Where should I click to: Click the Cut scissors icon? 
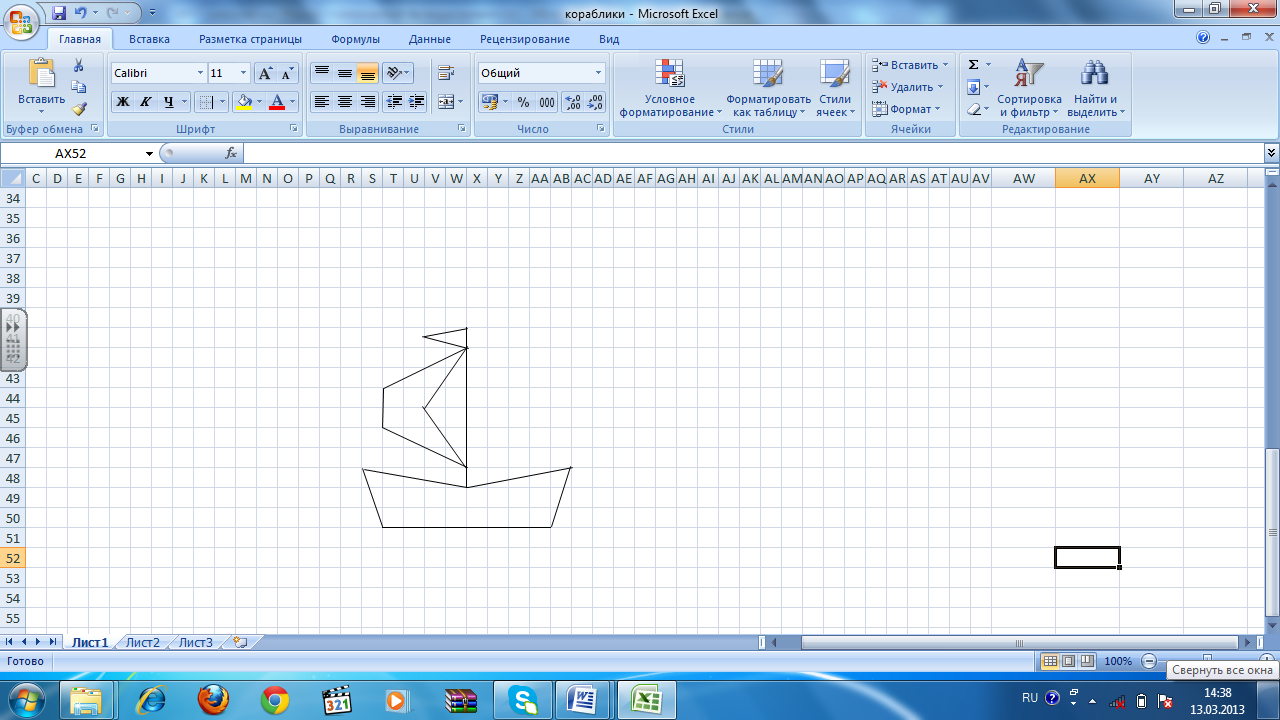point(79,65)
